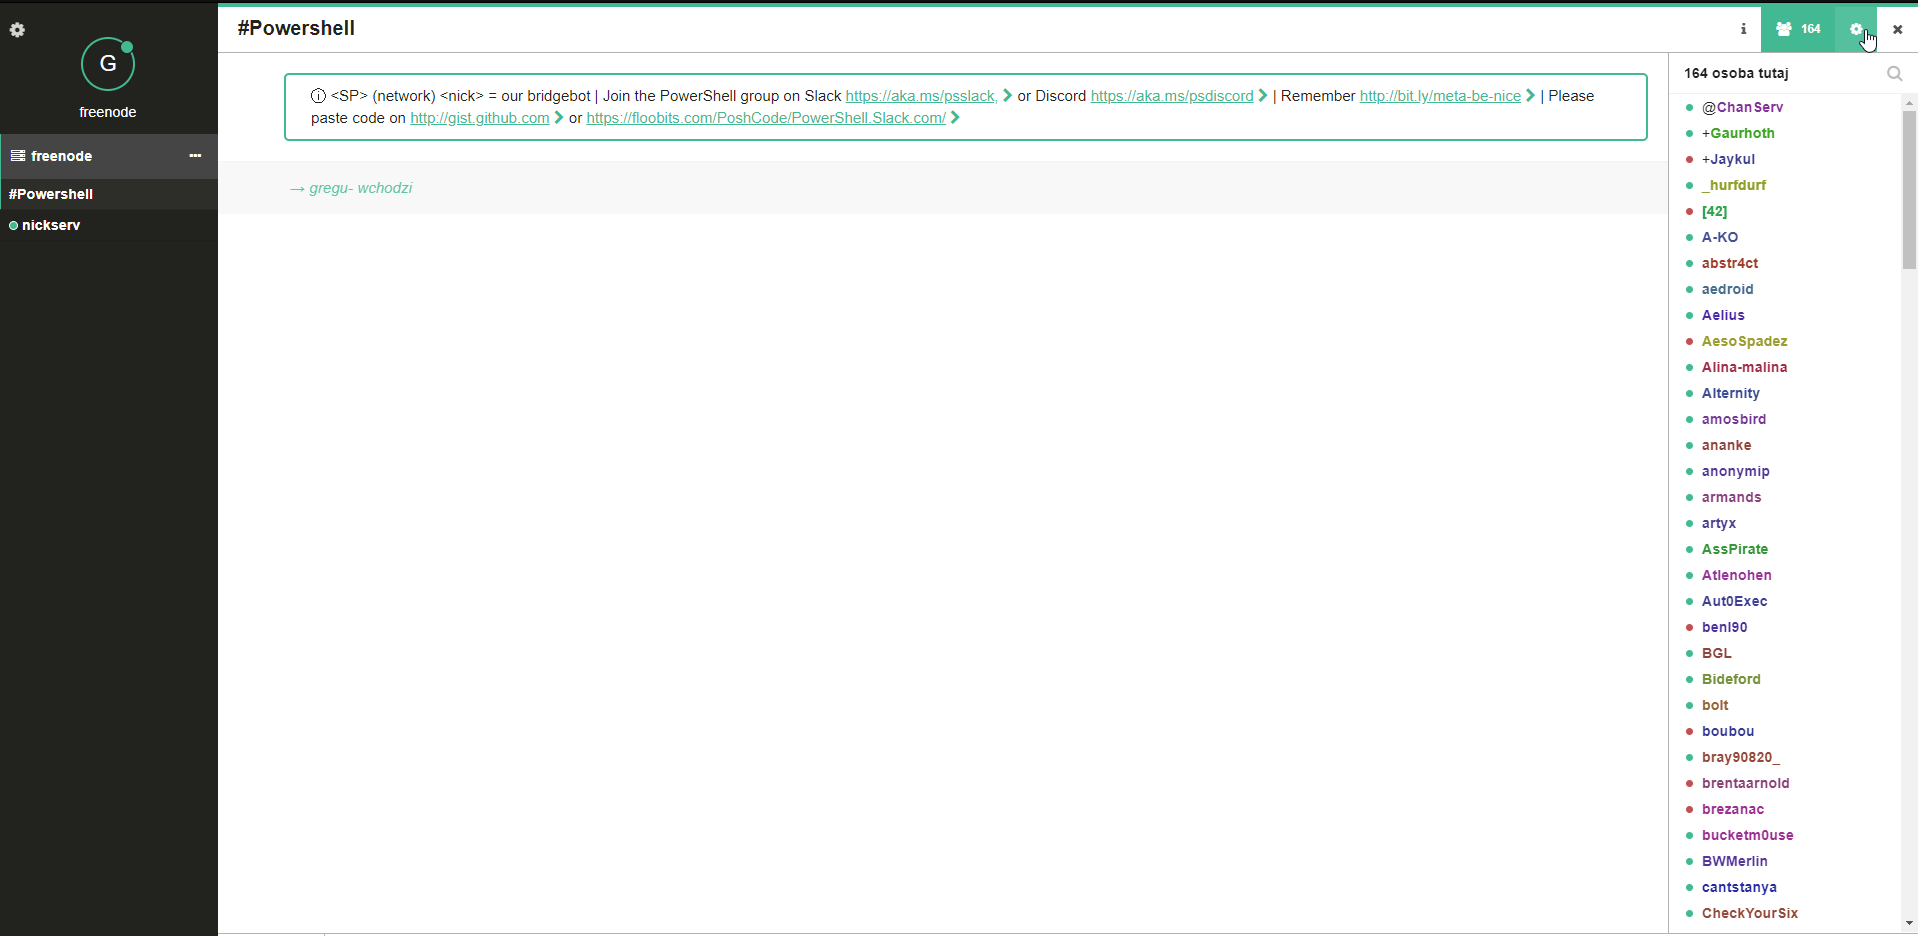Click the nicklist scrollbar thumb

point(1909,189)
